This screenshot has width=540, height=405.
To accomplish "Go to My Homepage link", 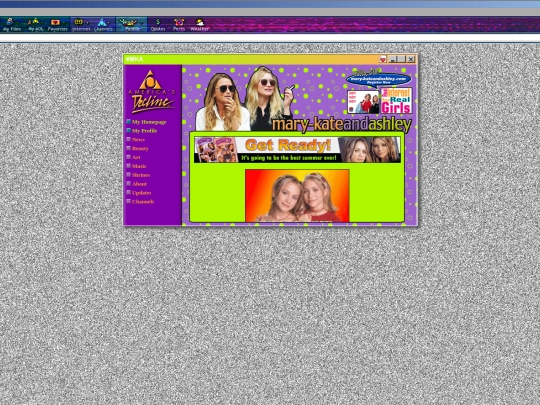I will coord(149,122).
